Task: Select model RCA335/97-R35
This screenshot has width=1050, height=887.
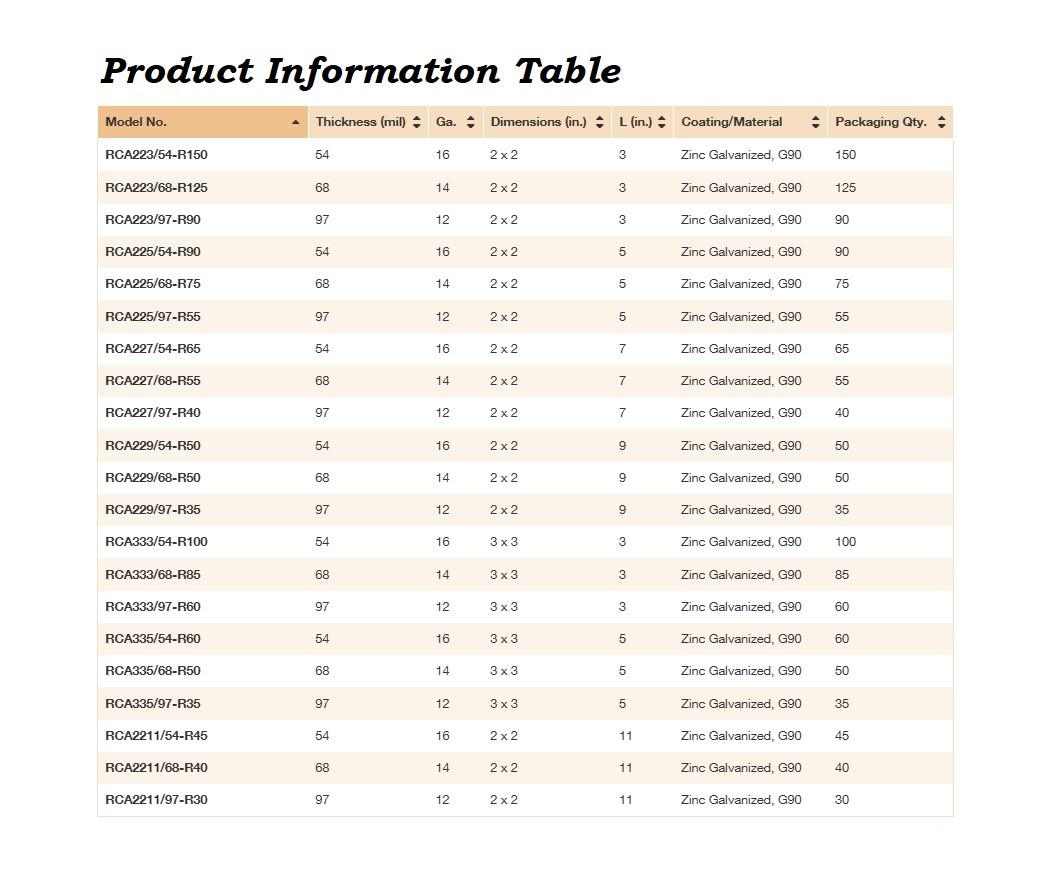Action: (x=153, y=704)
